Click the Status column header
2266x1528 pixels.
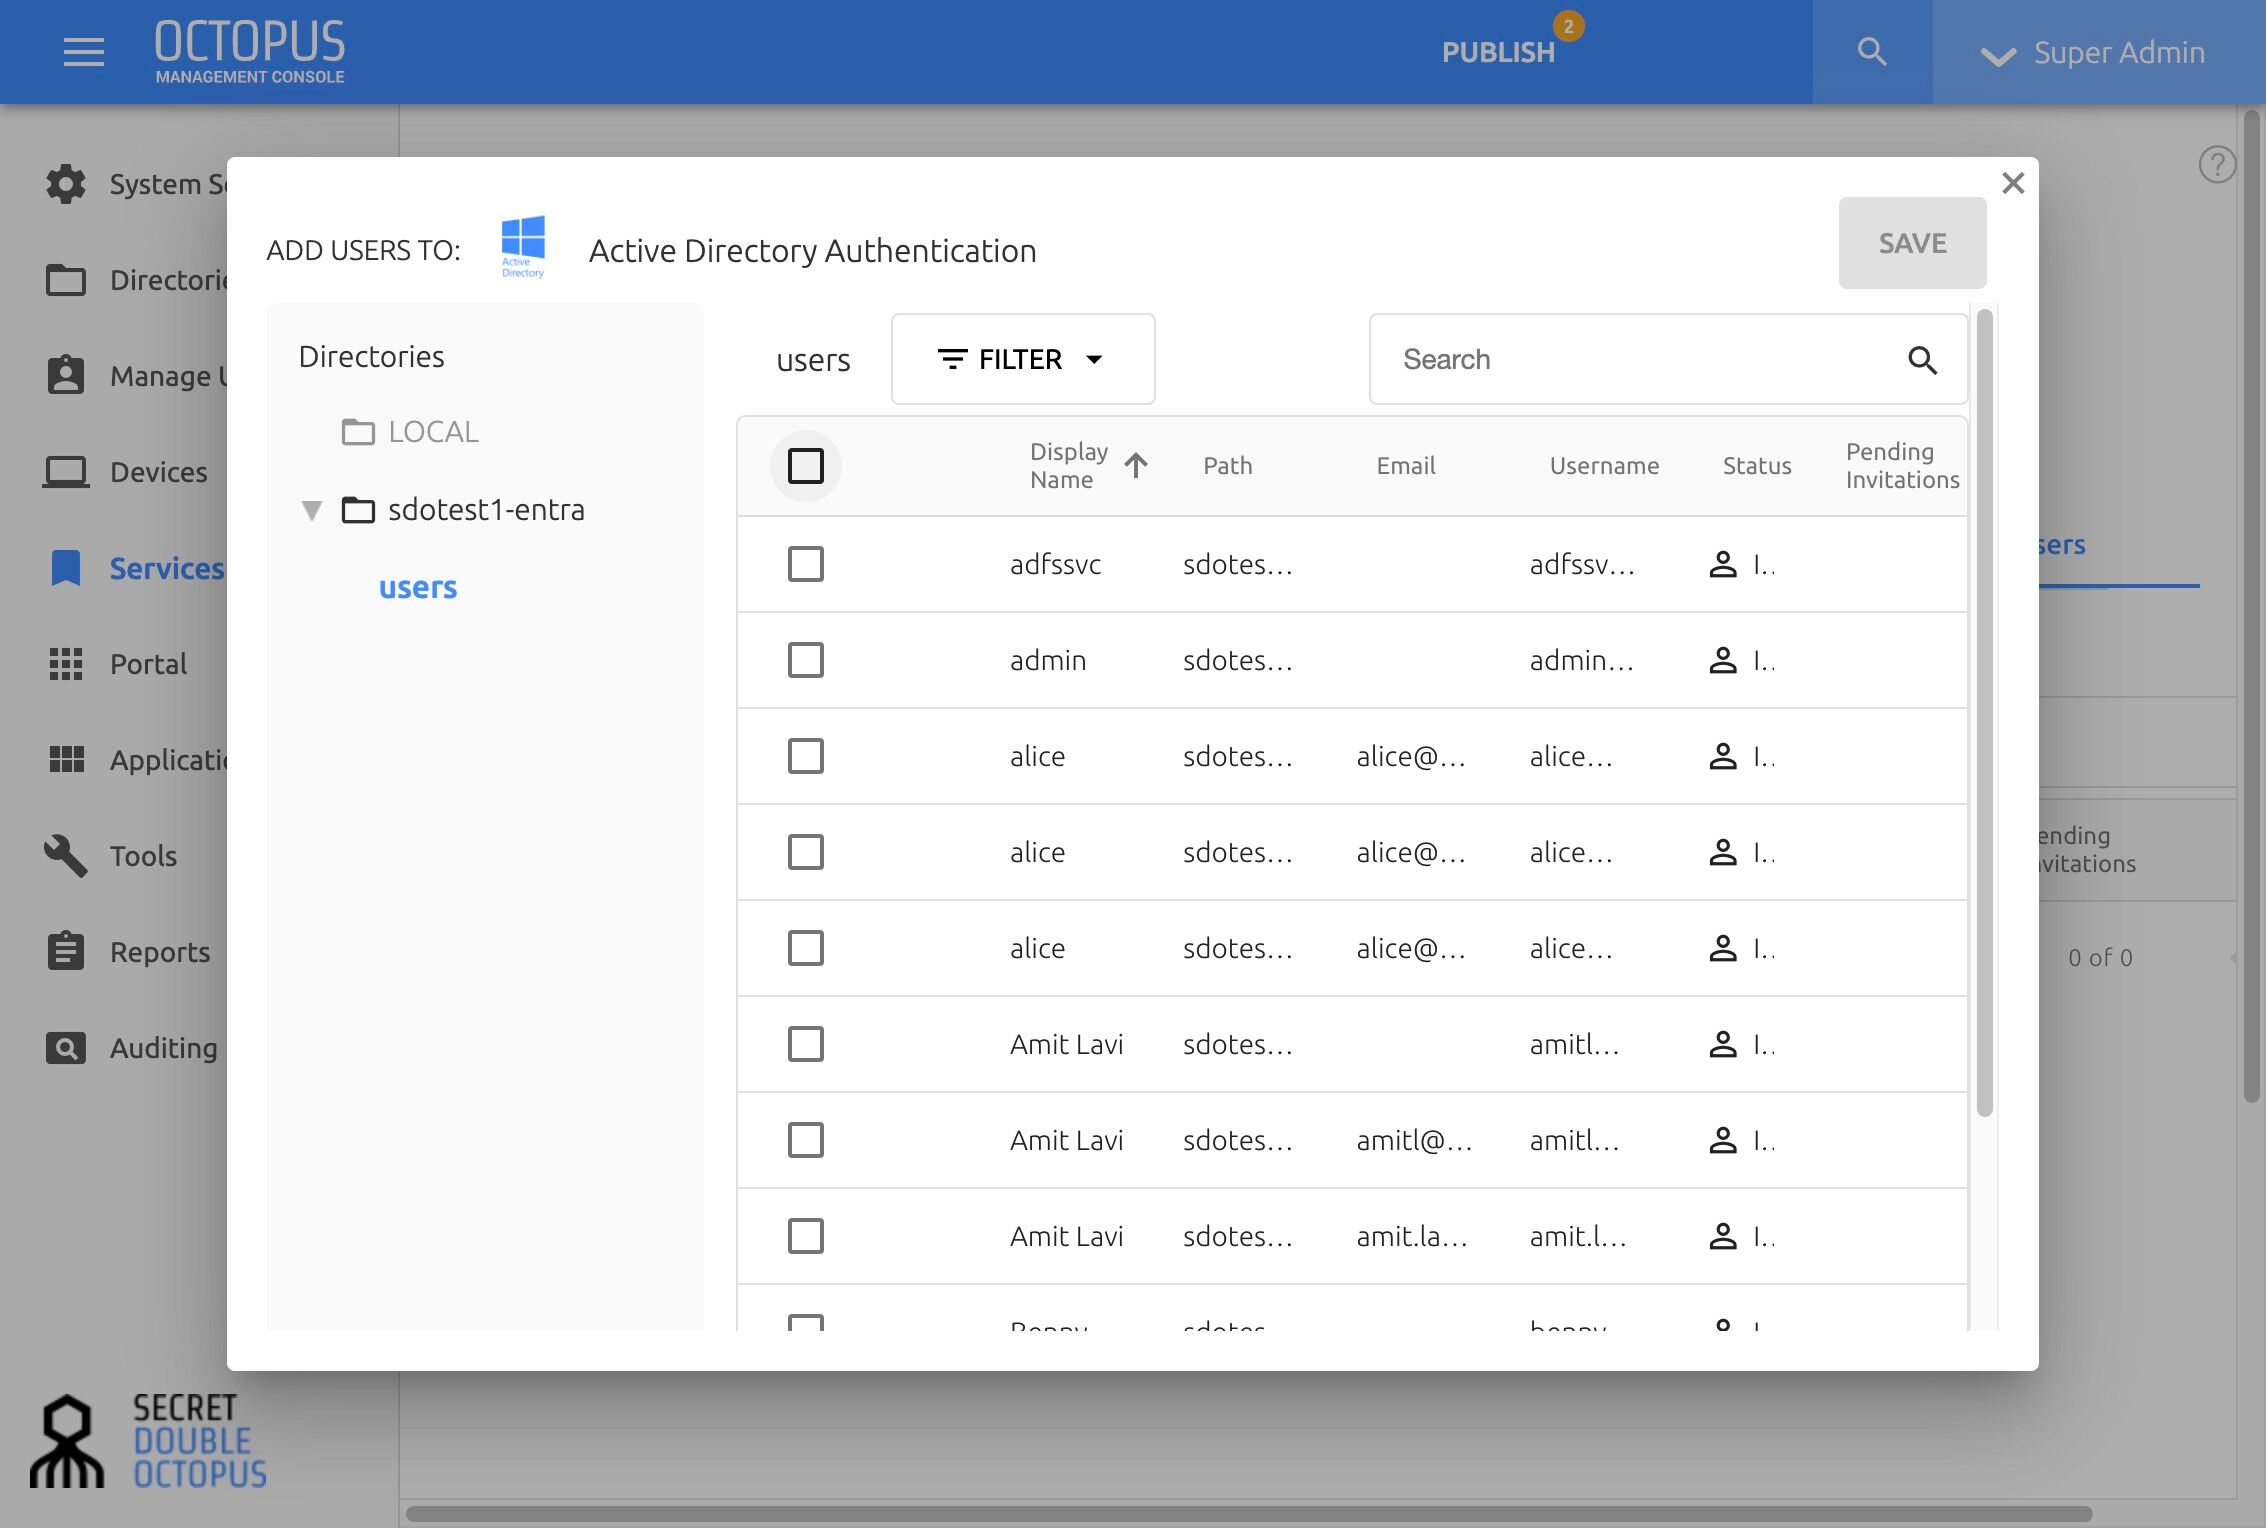pyautogui.click(x=1757, y=466)
